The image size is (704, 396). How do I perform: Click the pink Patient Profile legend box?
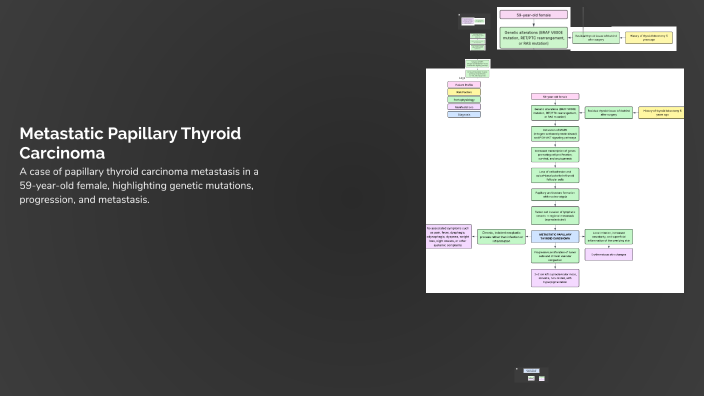(464, 84)
